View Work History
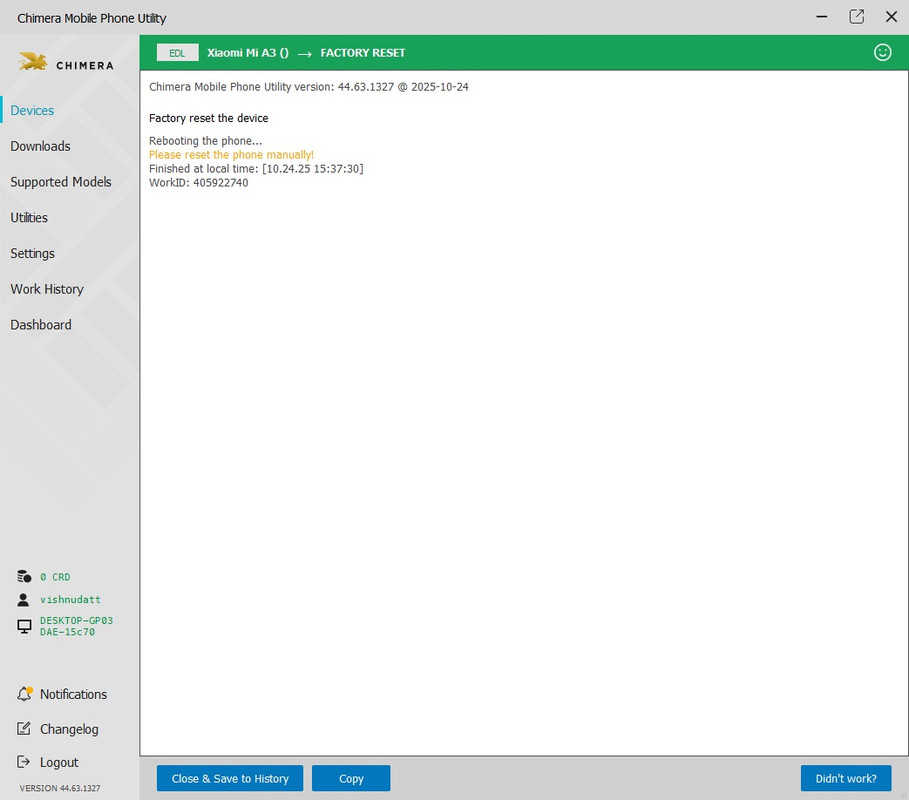The image size is (909, 800). click(x=47, y=289)
